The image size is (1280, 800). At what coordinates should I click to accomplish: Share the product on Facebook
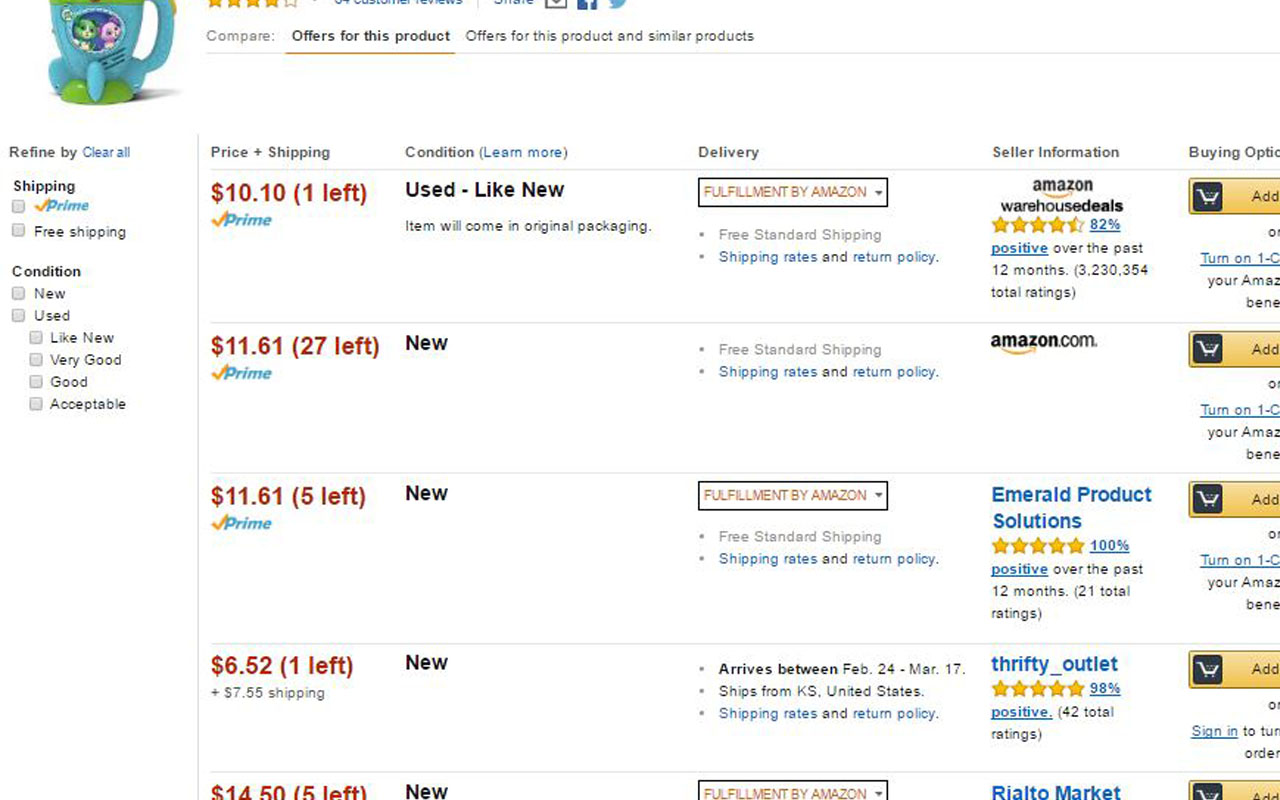click(587, 3)
